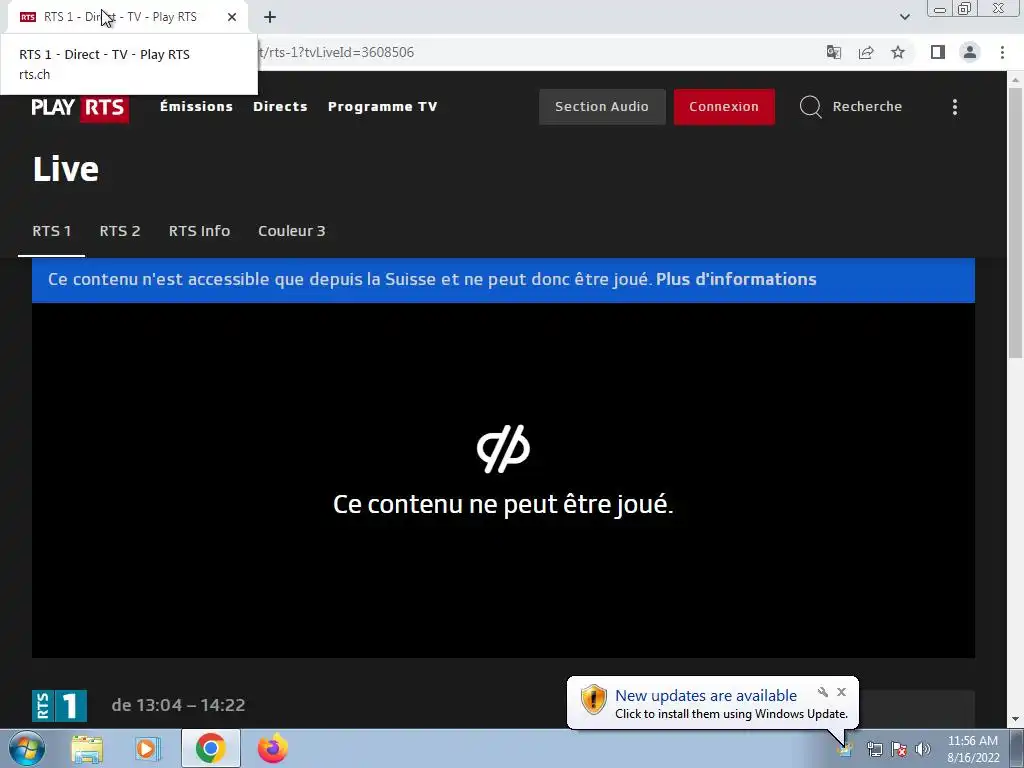The image size is (1024, 768).
Task: Click 'New updates are available' notification
Action: tap(706, 696)
